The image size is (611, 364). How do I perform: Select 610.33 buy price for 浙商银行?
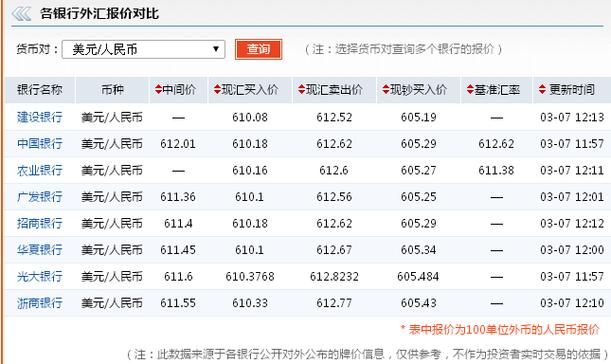click(250, 303)
